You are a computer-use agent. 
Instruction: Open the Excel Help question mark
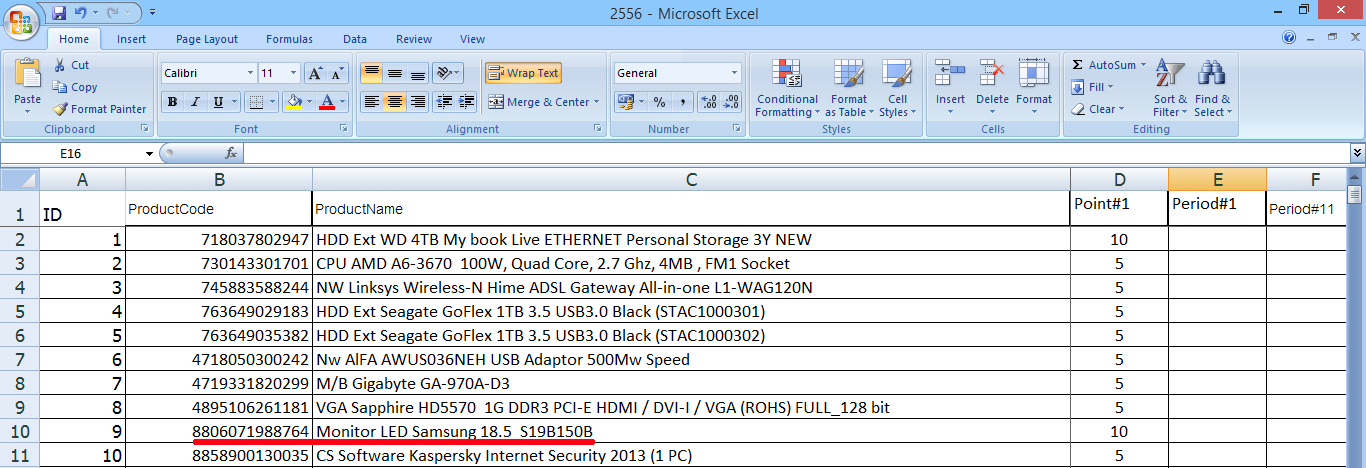1289,38
